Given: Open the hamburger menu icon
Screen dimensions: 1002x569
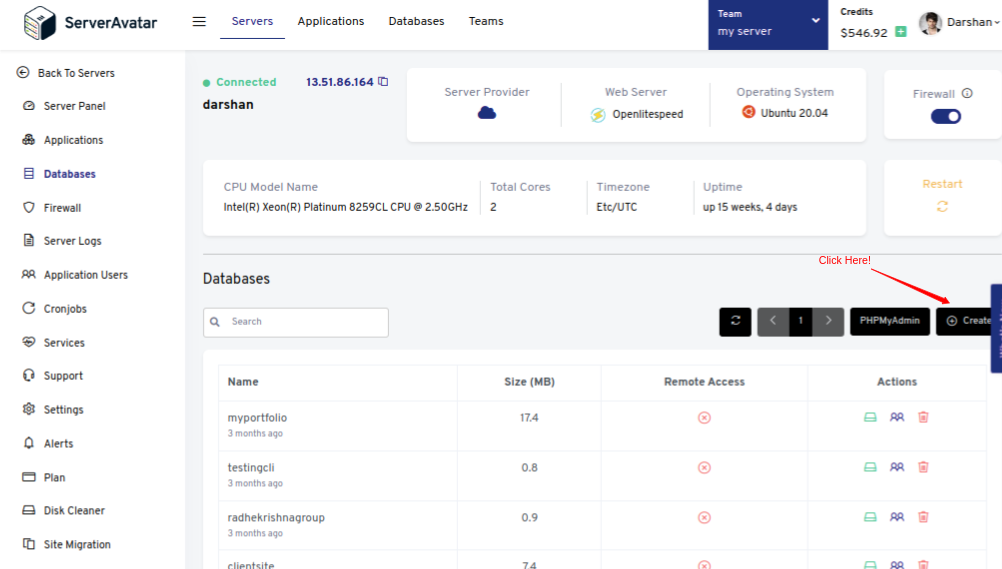Looking at the screenshot, I should [x=199, y=22].
